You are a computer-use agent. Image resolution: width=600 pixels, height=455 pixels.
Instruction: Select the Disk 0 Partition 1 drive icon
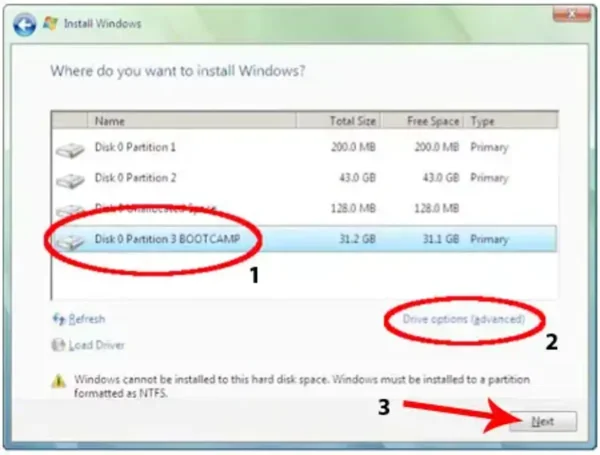70,150
